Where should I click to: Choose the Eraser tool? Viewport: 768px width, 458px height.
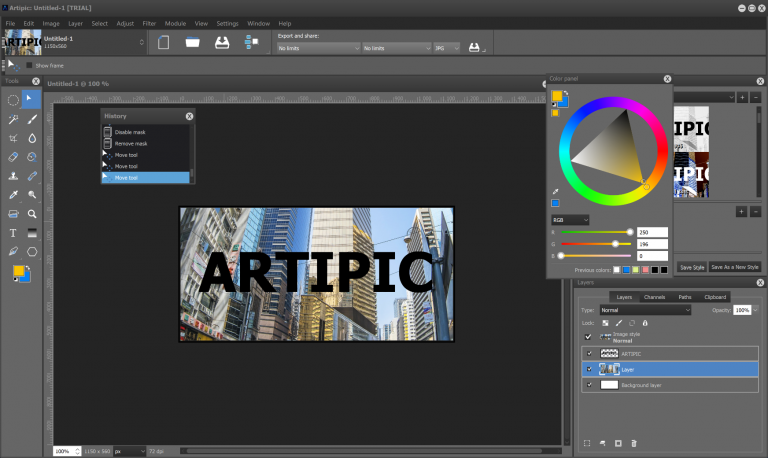click(13, 157)
